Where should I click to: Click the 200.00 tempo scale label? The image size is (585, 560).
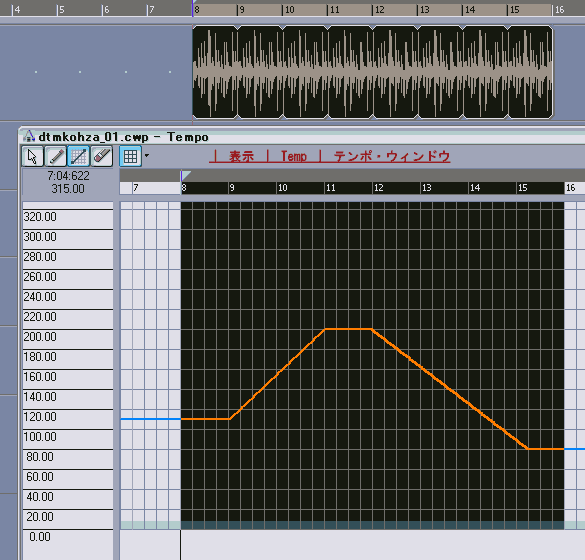(x=40, y=337)
